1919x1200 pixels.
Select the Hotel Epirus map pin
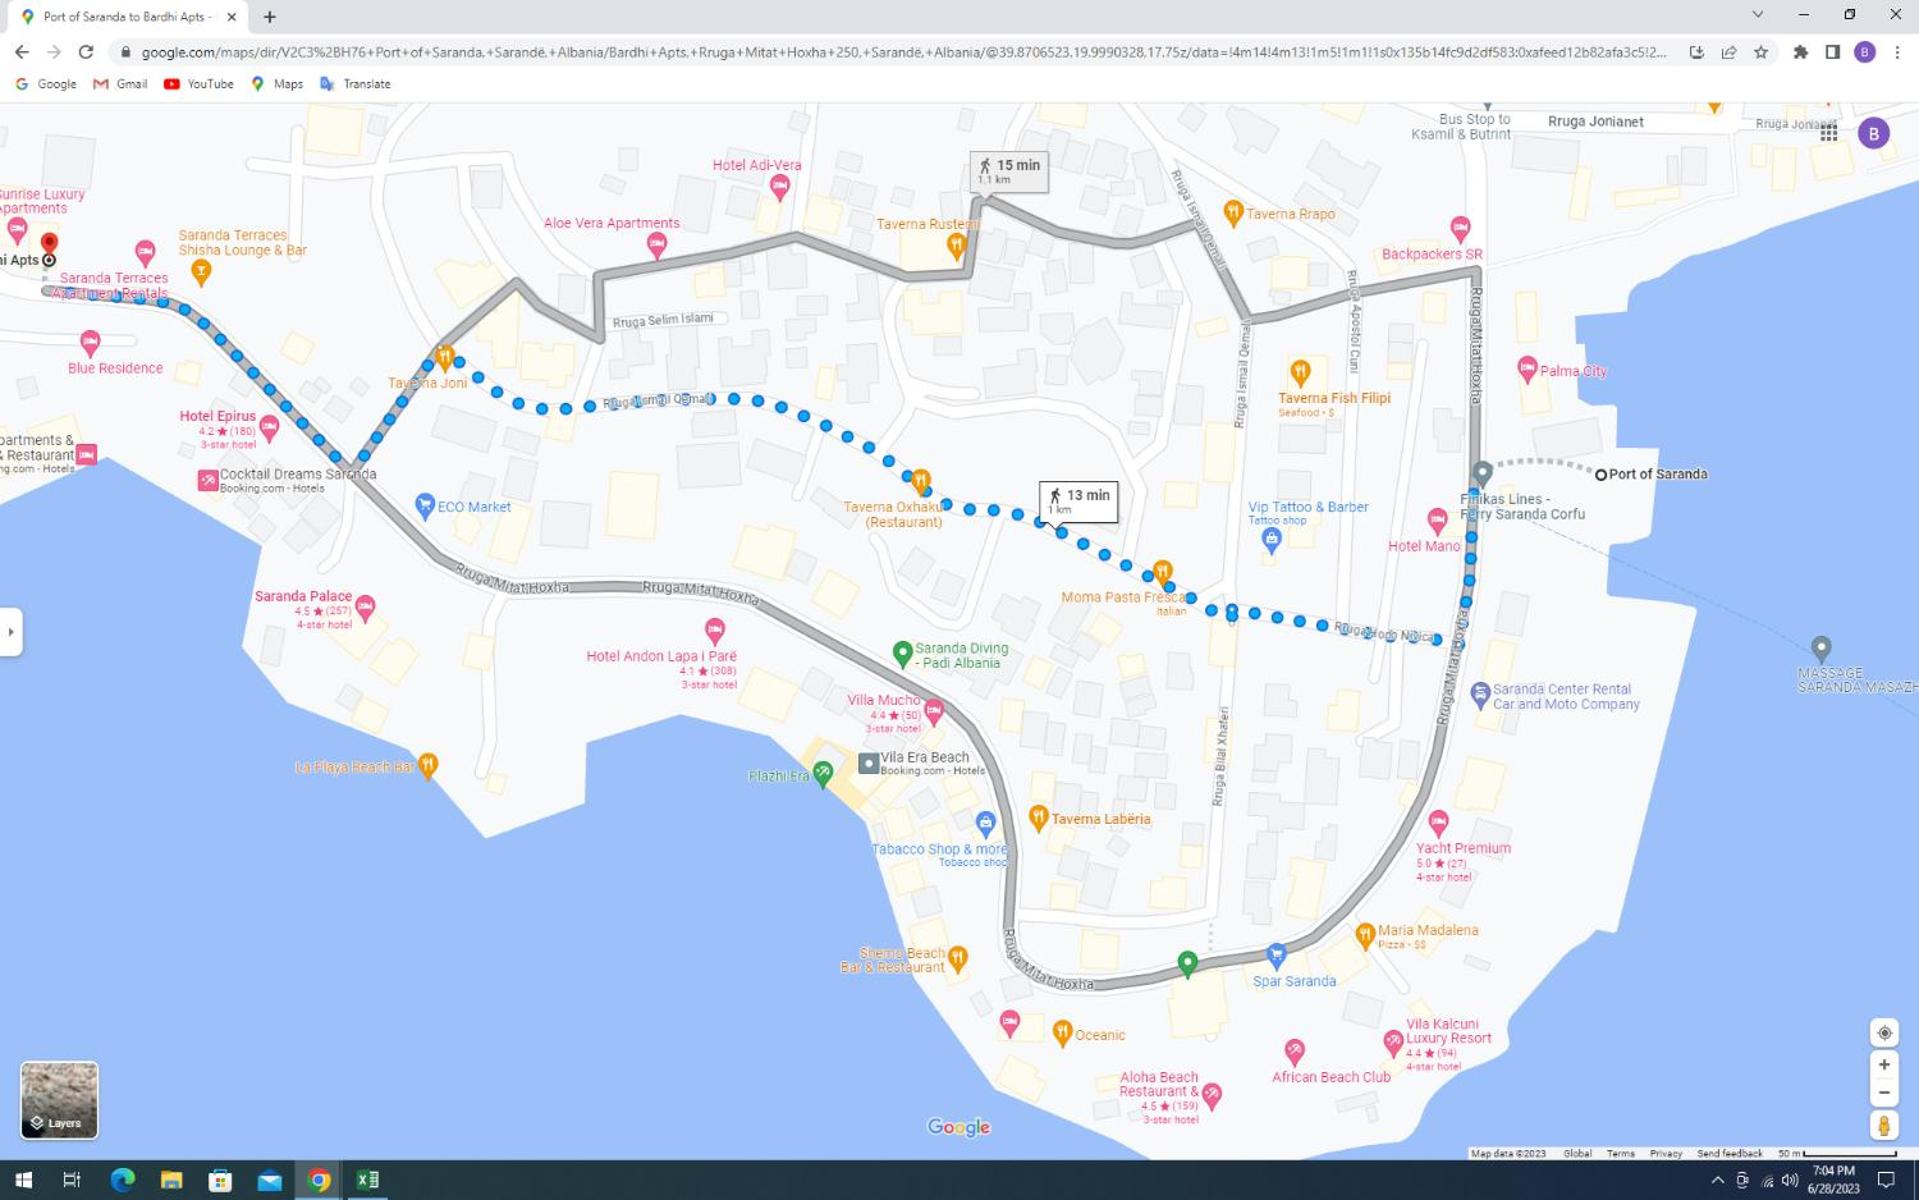tap(269, 428)
